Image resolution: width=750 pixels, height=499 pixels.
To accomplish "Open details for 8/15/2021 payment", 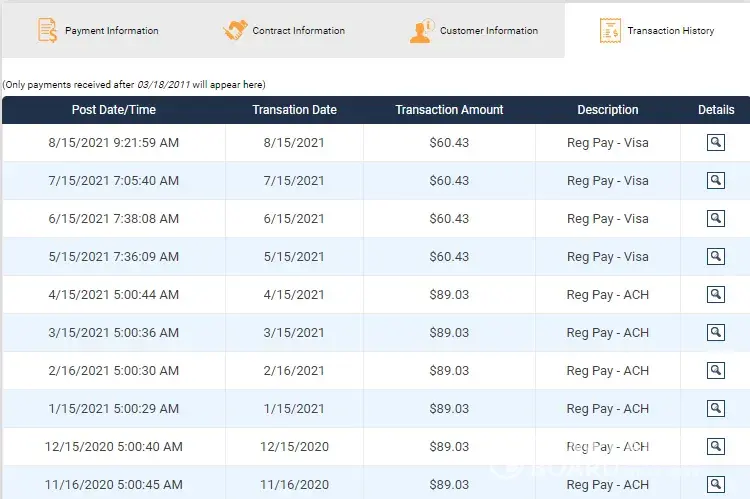I will tap(715, 143).
